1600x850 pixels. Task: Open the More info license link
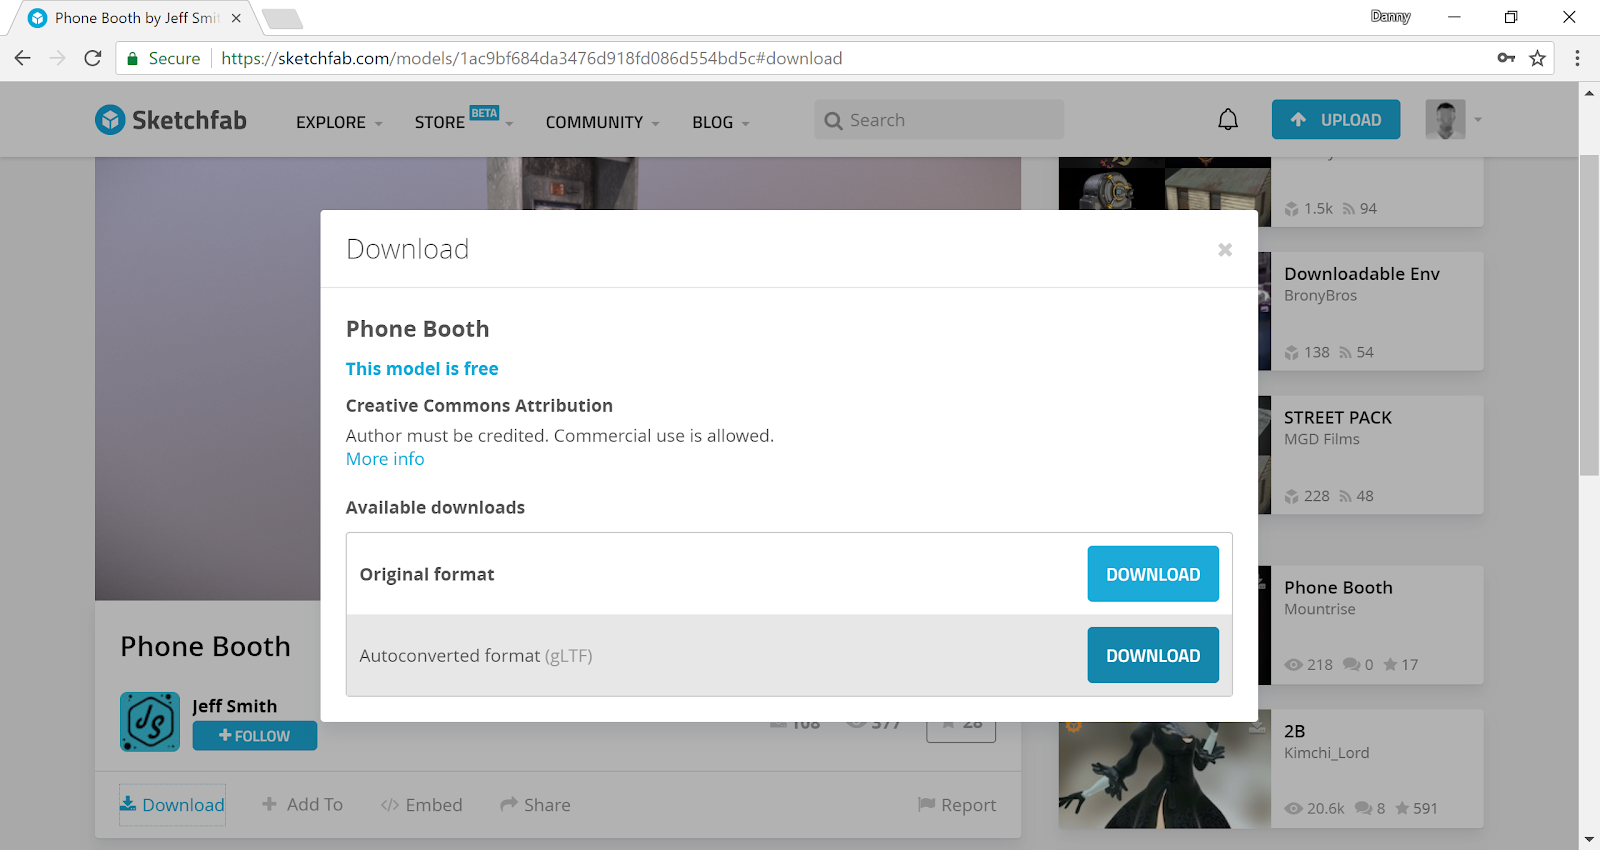[x=385, y=459]
